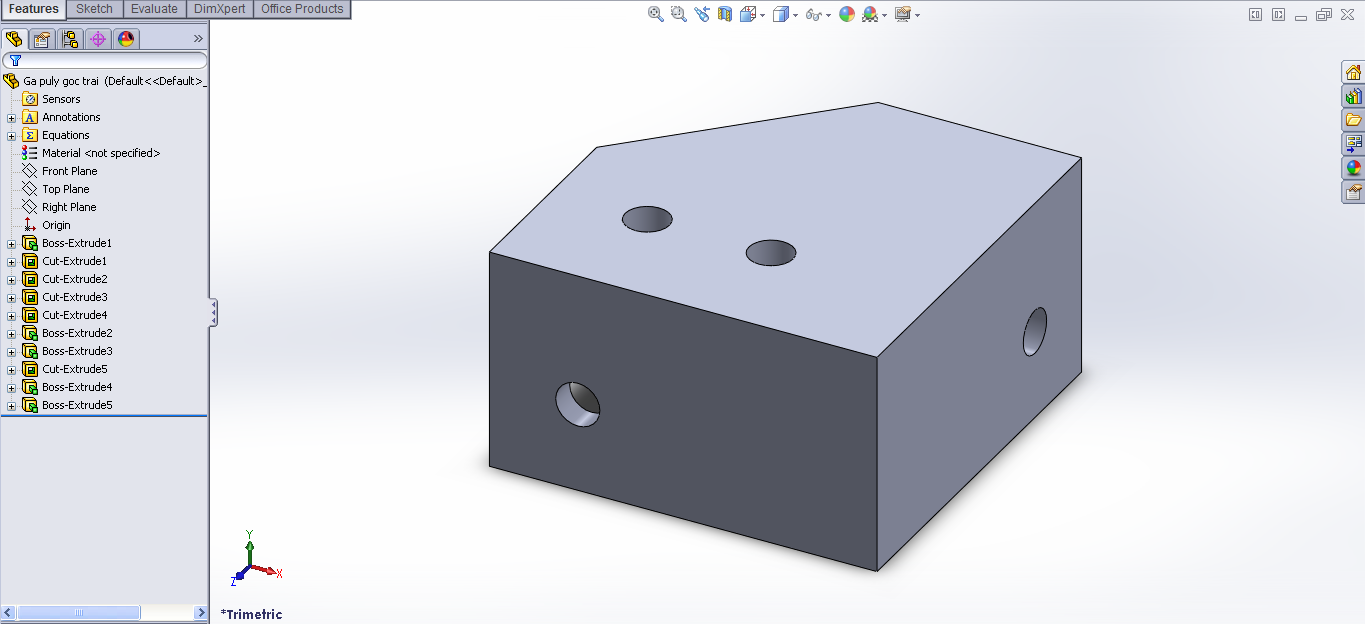Click the Zoom to Fit magnifier icon
The image size is (1365, 624).
click(656, 14)
